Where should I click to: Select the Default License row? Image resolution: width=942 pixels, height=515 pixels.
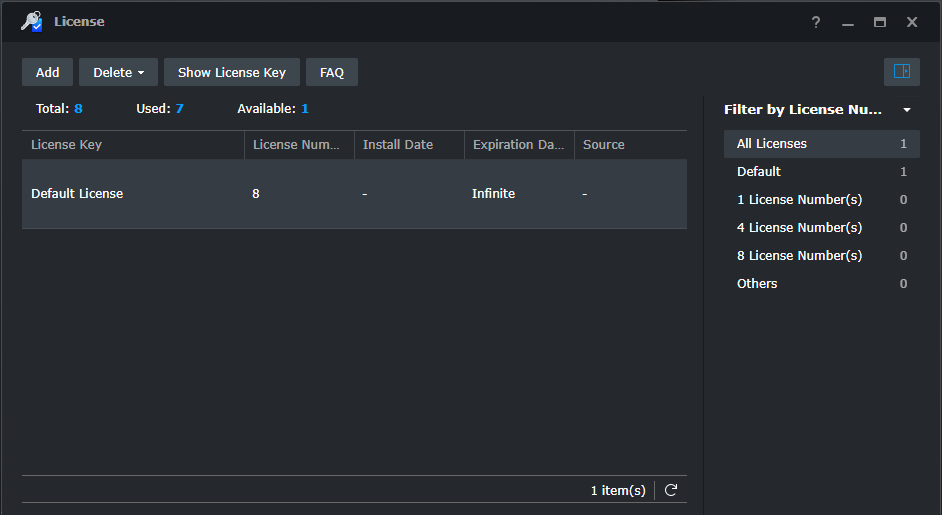pos(354,194)
